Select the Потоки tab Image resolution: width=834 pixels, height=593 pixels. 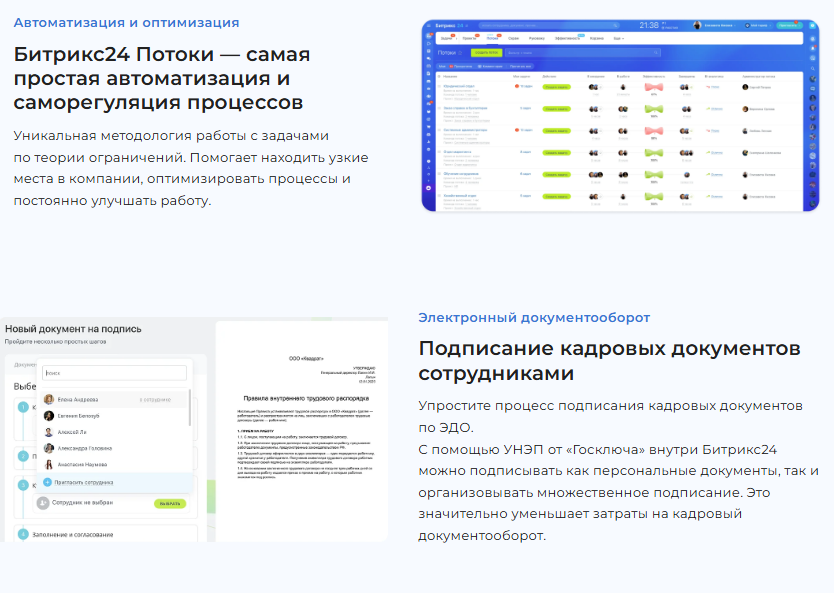click(493, 38)
